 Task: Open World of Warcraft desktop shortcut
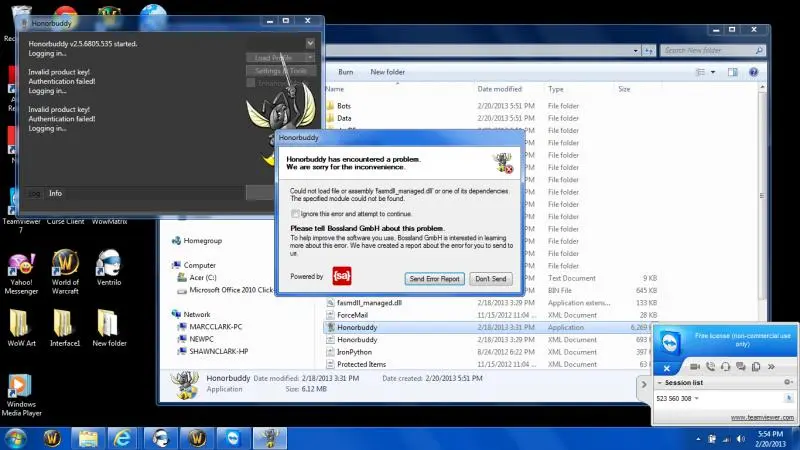point(63,267)
